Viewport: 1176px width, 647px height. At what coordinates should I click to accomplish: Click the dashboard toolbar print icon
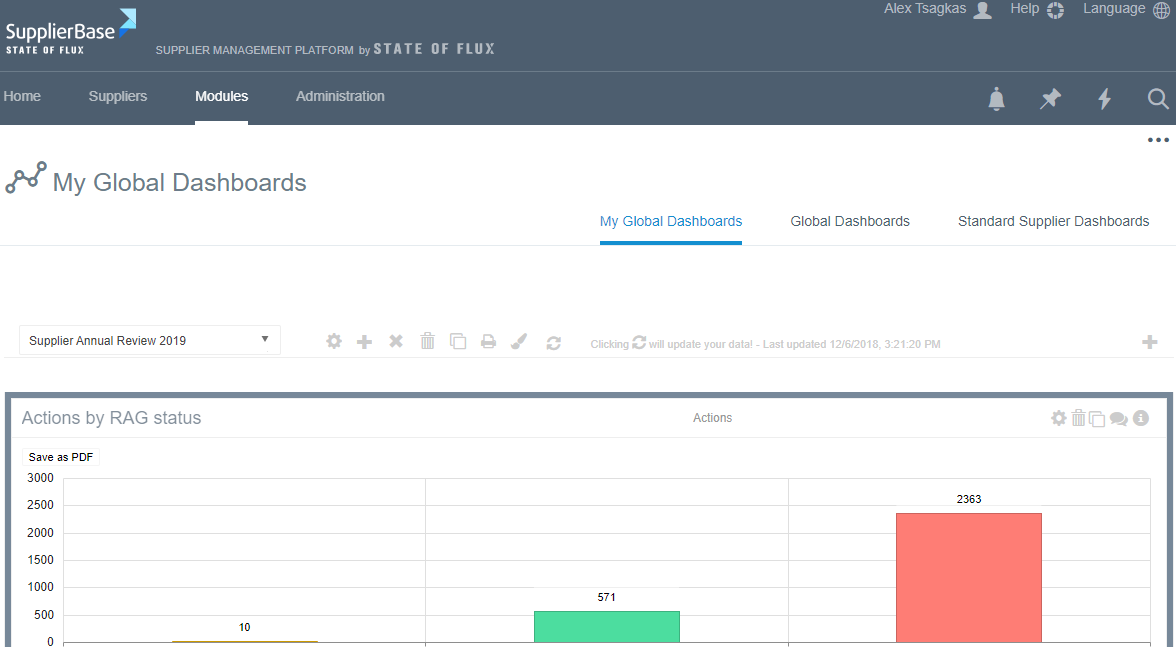(488, 342)
